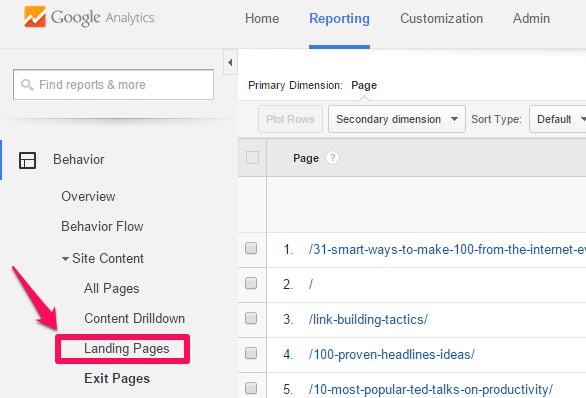Open the Behavior Overview report
Image resolution: width=586 pixels, height=398 pixels.
88,196
